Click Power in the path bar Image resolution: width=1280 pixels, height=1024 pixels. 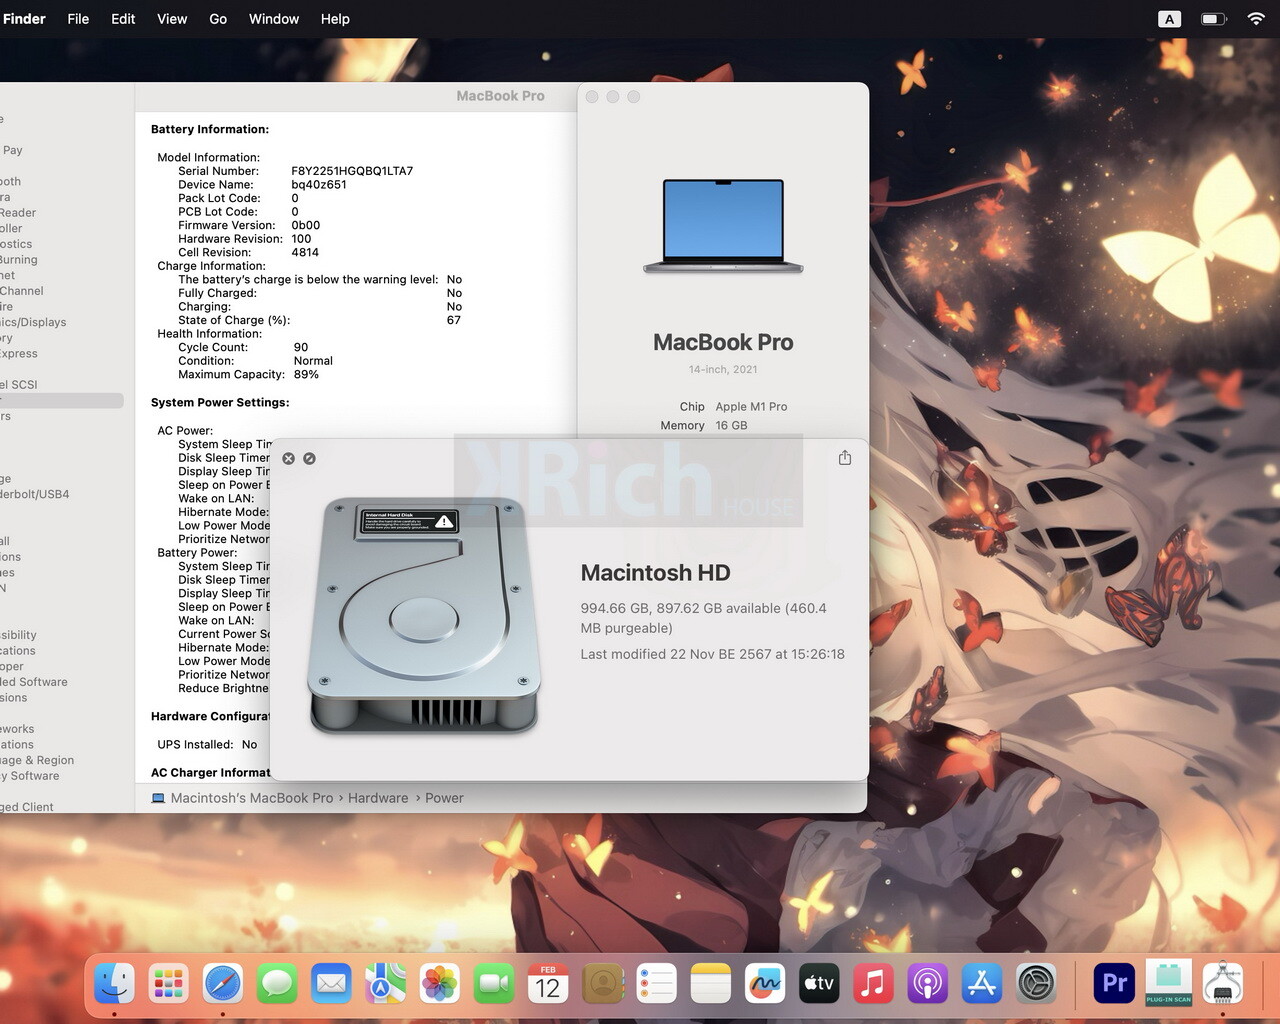tap(444, 798)
